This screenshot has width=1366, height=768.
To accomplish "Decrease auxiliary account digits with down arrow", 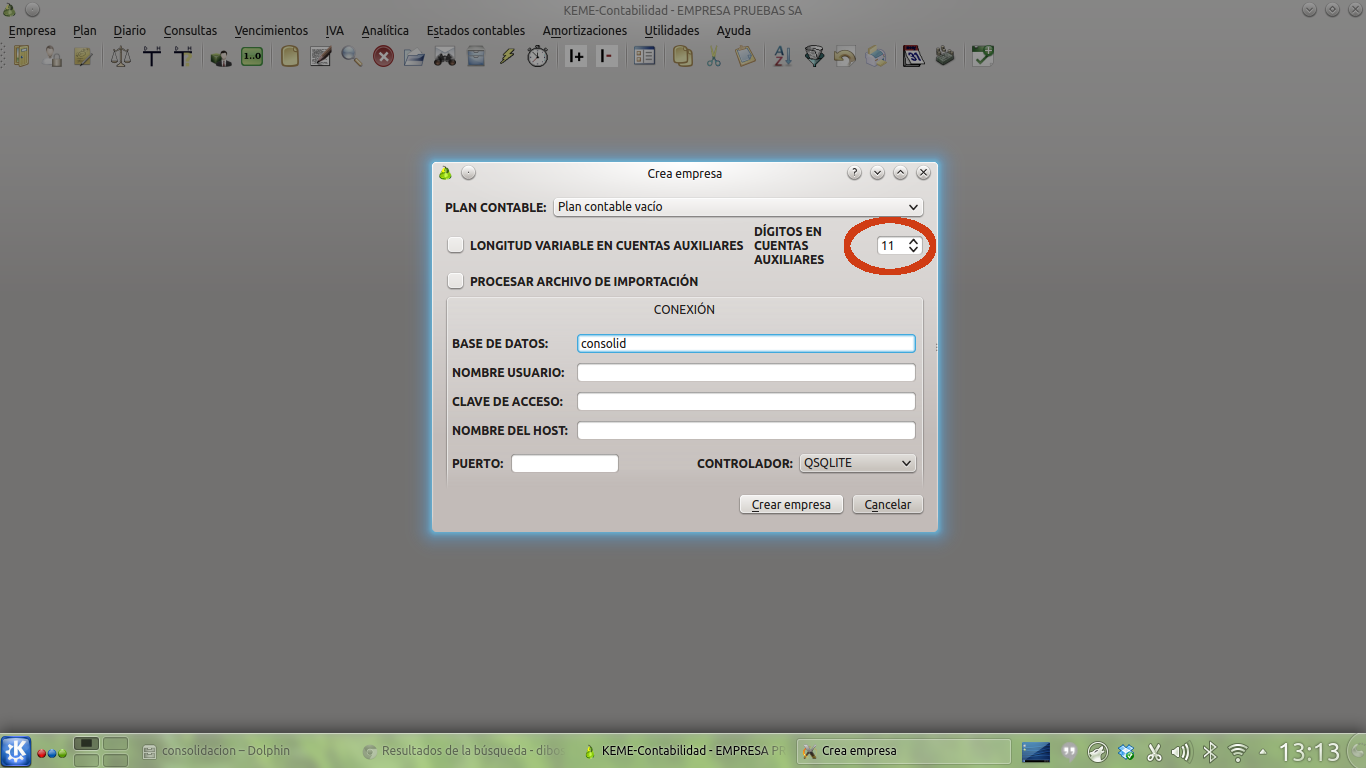I will pos(913,249).
